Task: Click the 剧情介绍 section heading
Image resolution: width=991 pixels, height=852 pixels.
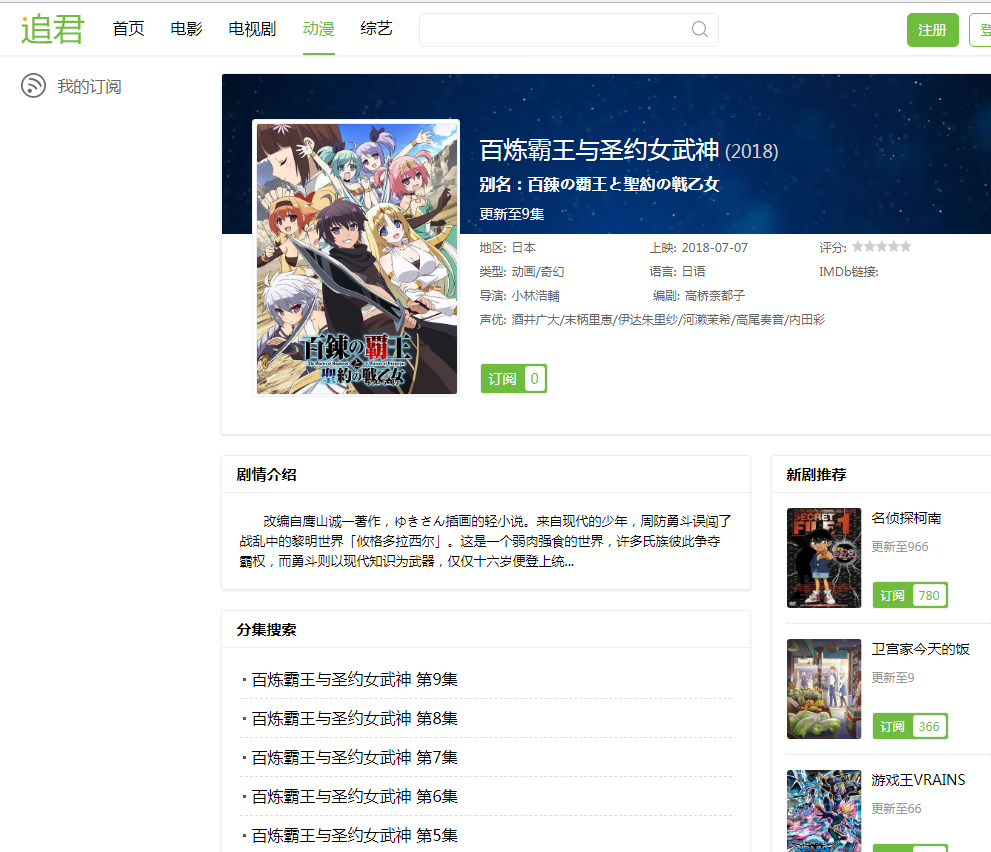Action: pyautogui.click(x=266, y=475)
